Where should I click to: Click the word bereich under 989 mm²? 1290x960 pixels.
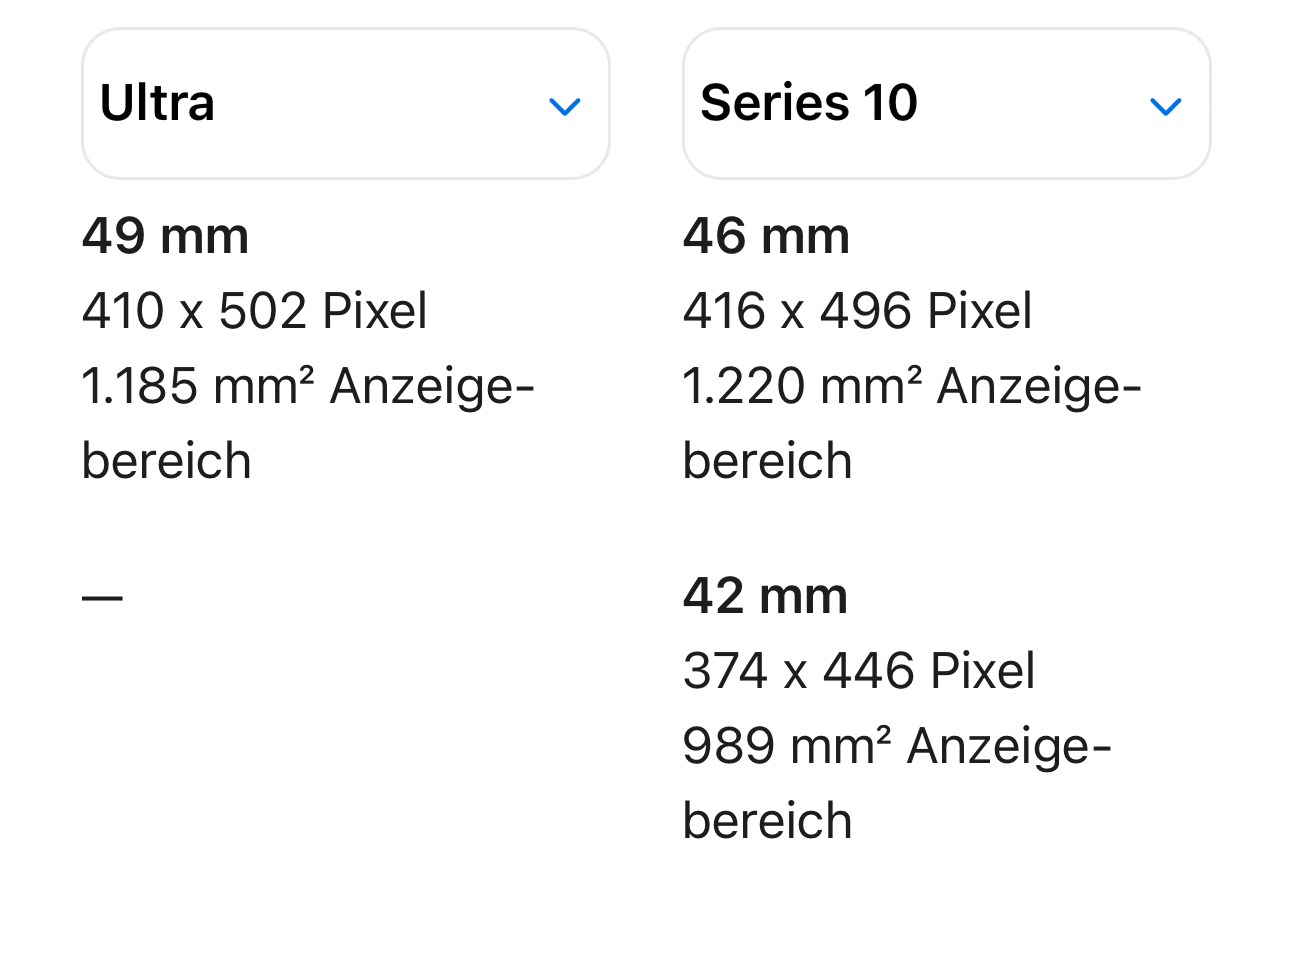click(x=767, y=821)
